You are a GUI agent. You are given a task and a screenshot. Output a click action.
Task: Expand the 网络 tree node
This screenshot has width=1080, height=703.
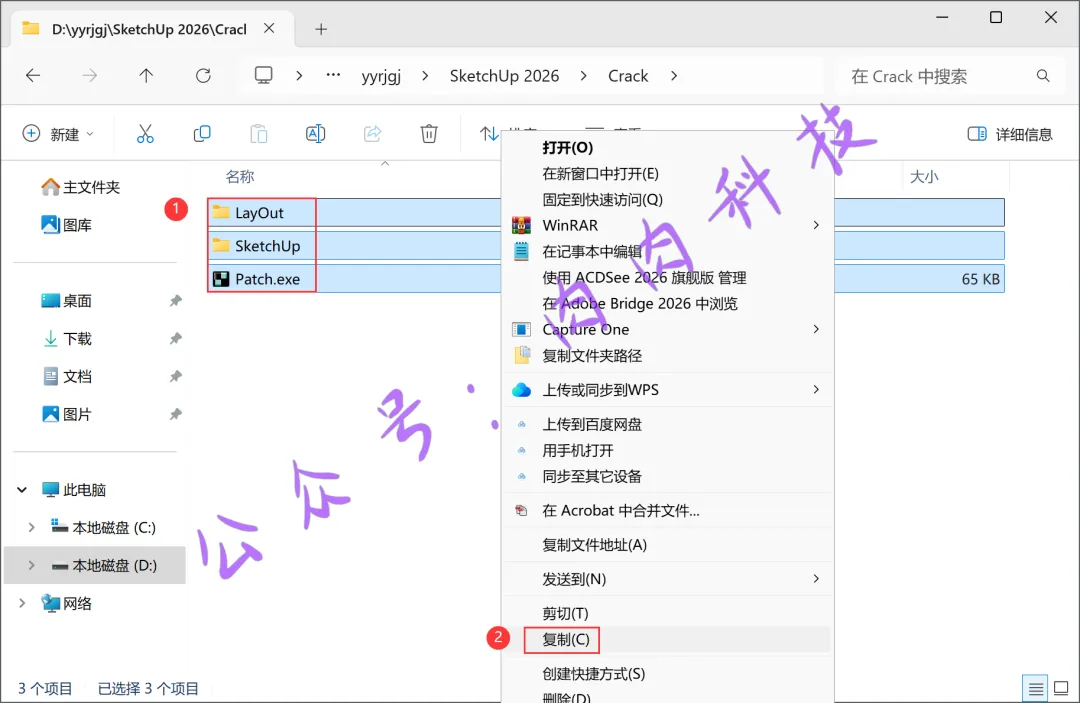(22, 603)
